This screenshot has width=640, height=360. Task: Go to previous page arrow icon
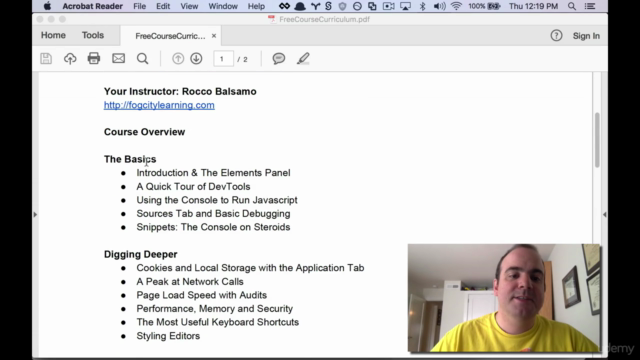(178, 59)
